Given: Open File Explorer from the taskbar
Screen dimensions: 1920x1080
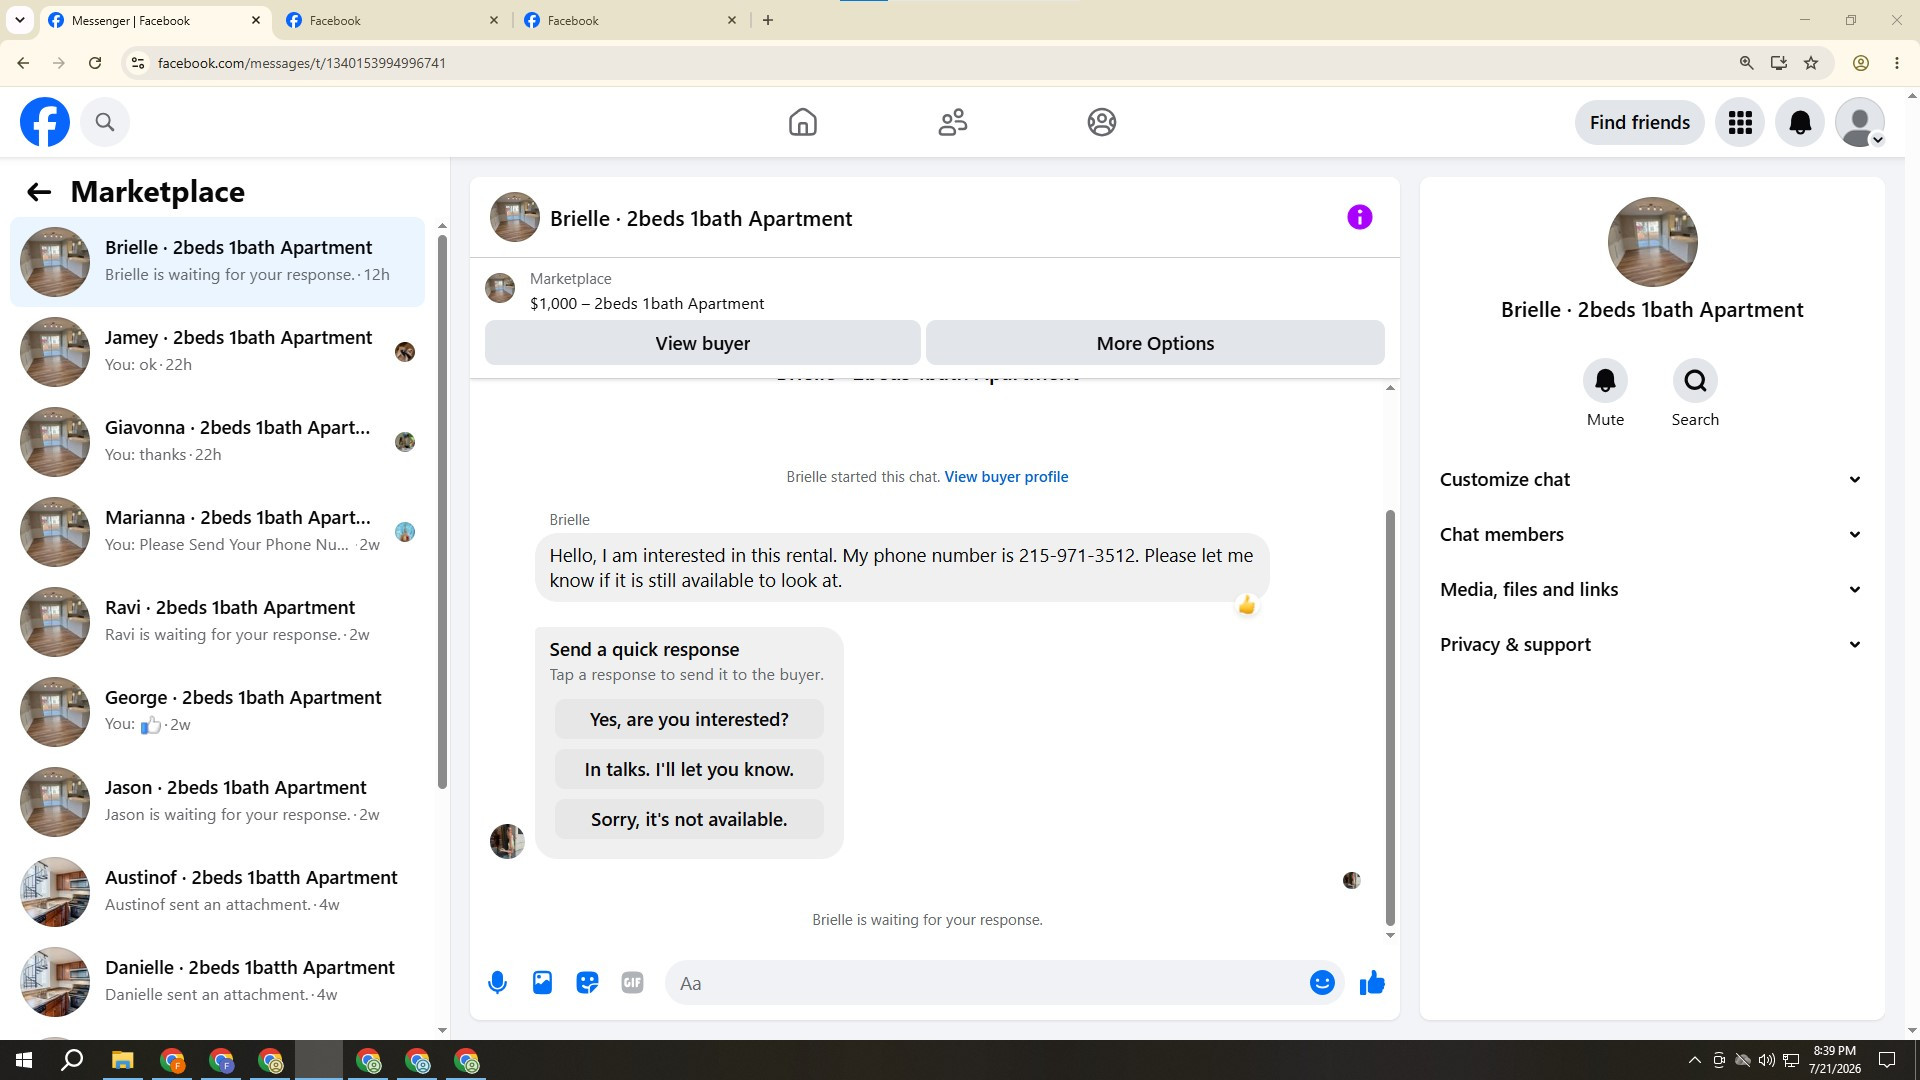Looking at the screenshot, I should (x=122, y=1060).
